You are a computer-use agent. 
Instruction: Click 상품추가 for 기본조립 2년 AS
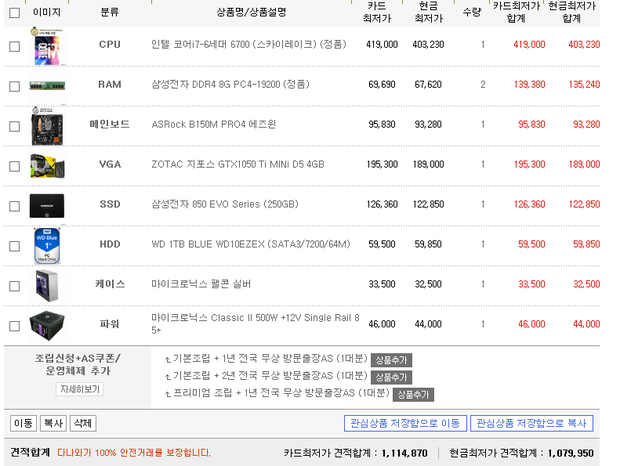pyautogui.click(x=391, y=377)
